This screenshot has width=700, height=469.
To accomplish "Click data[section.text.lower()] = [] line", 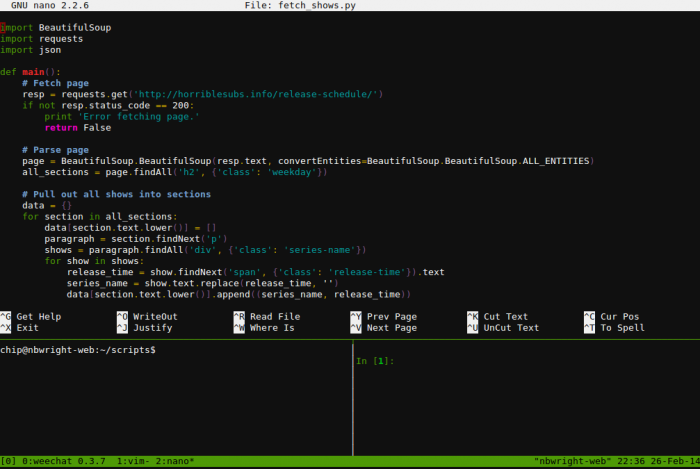I will [130, 228].
